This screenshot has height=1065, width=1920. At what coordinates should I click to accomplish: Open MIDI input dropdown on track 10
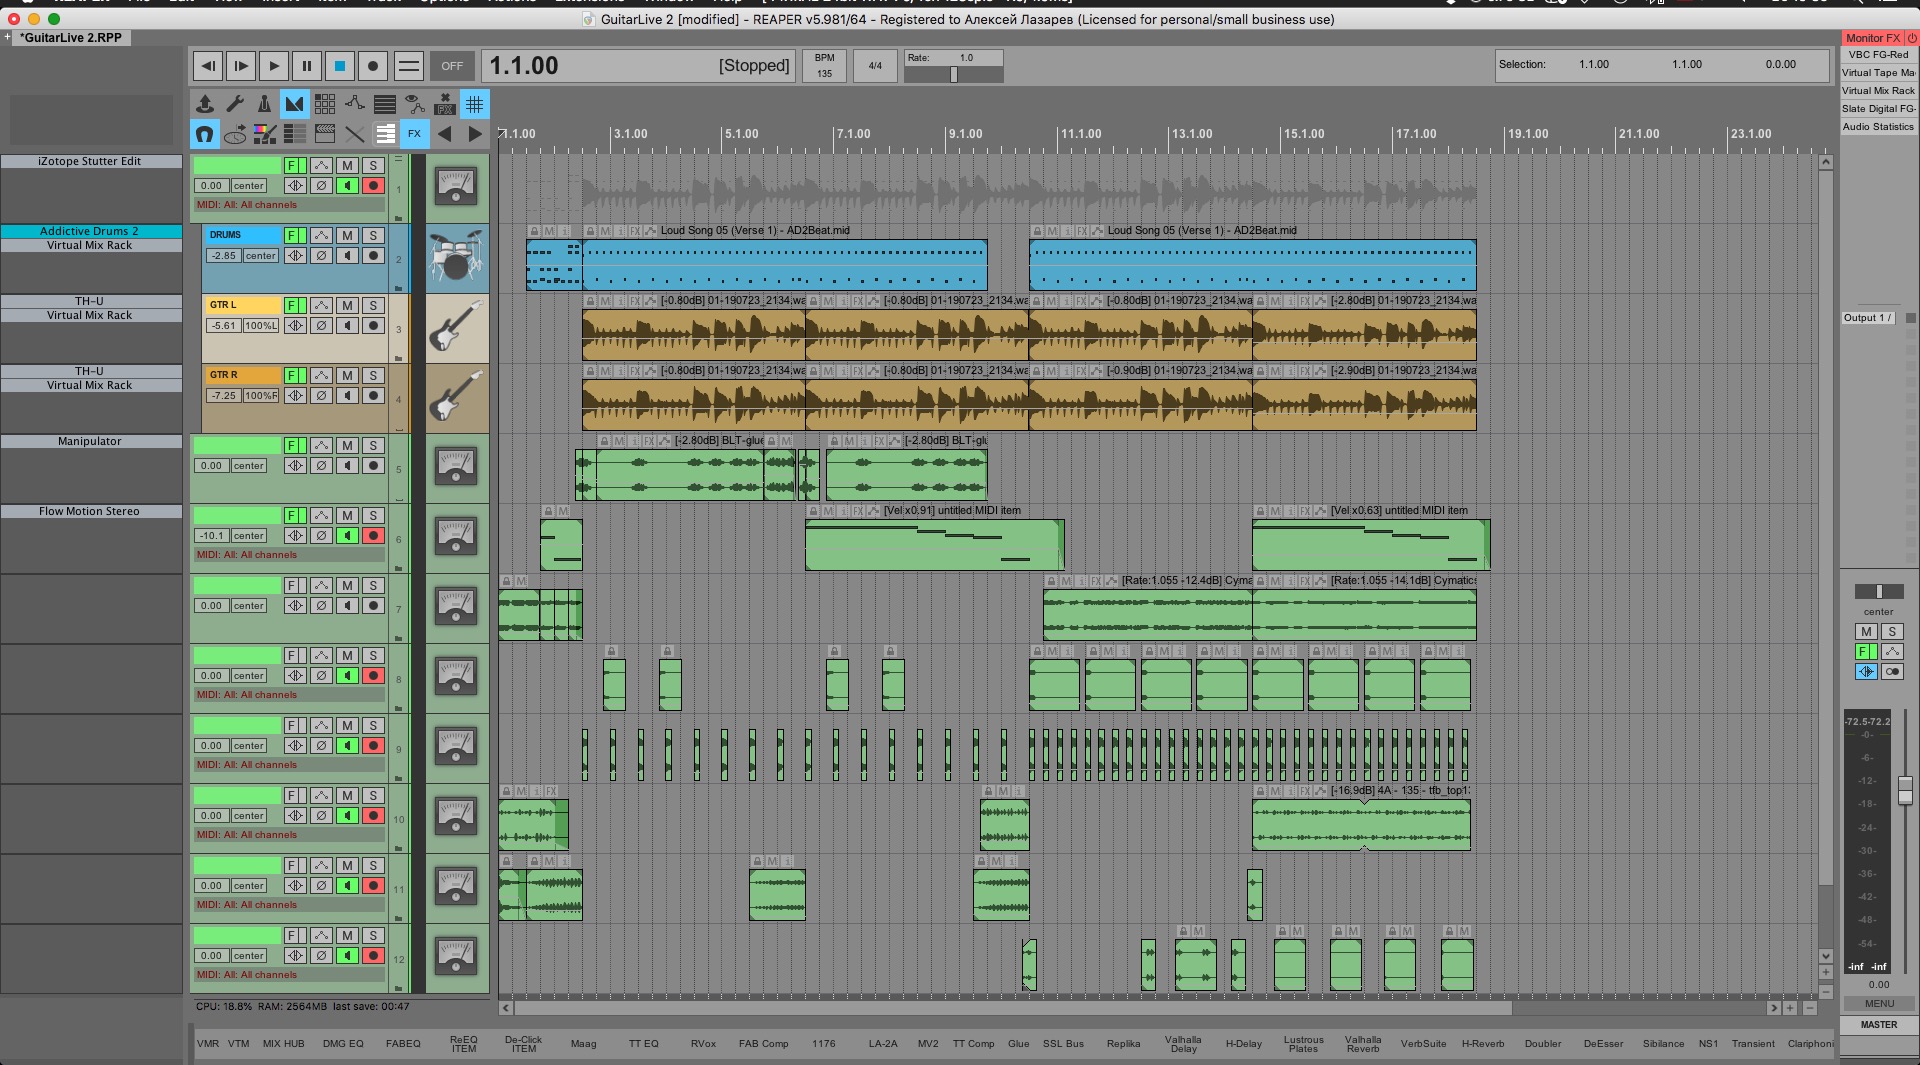point(289,835)
